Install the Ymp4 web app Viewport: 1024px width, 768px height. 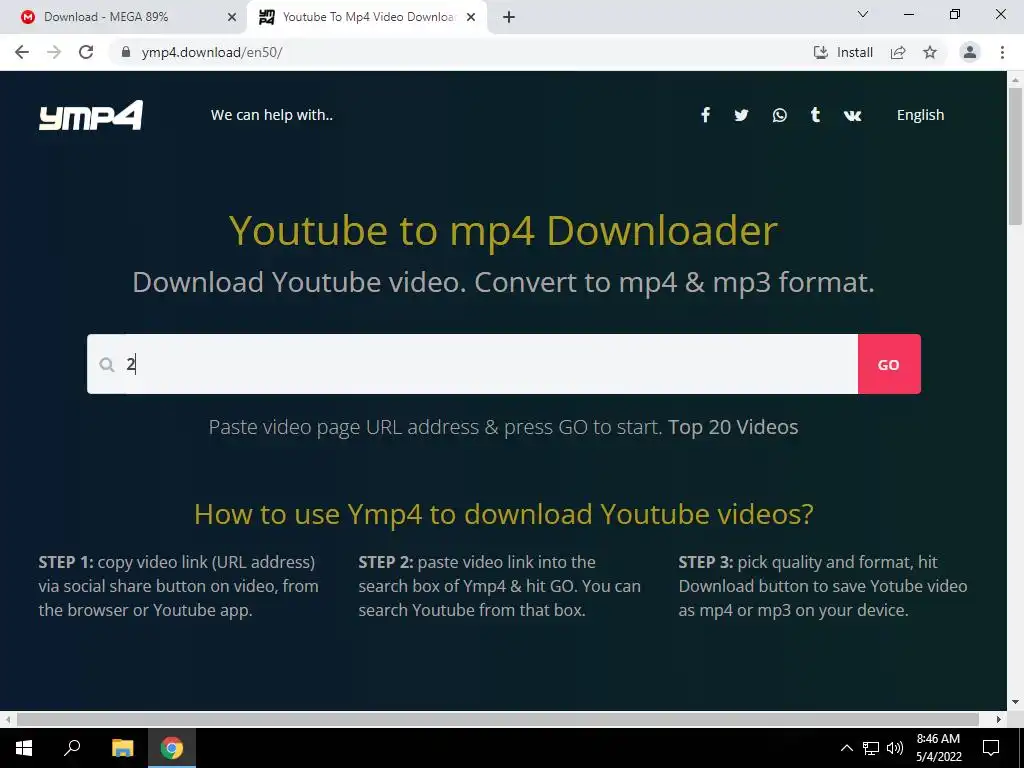[x=843, y=52]
